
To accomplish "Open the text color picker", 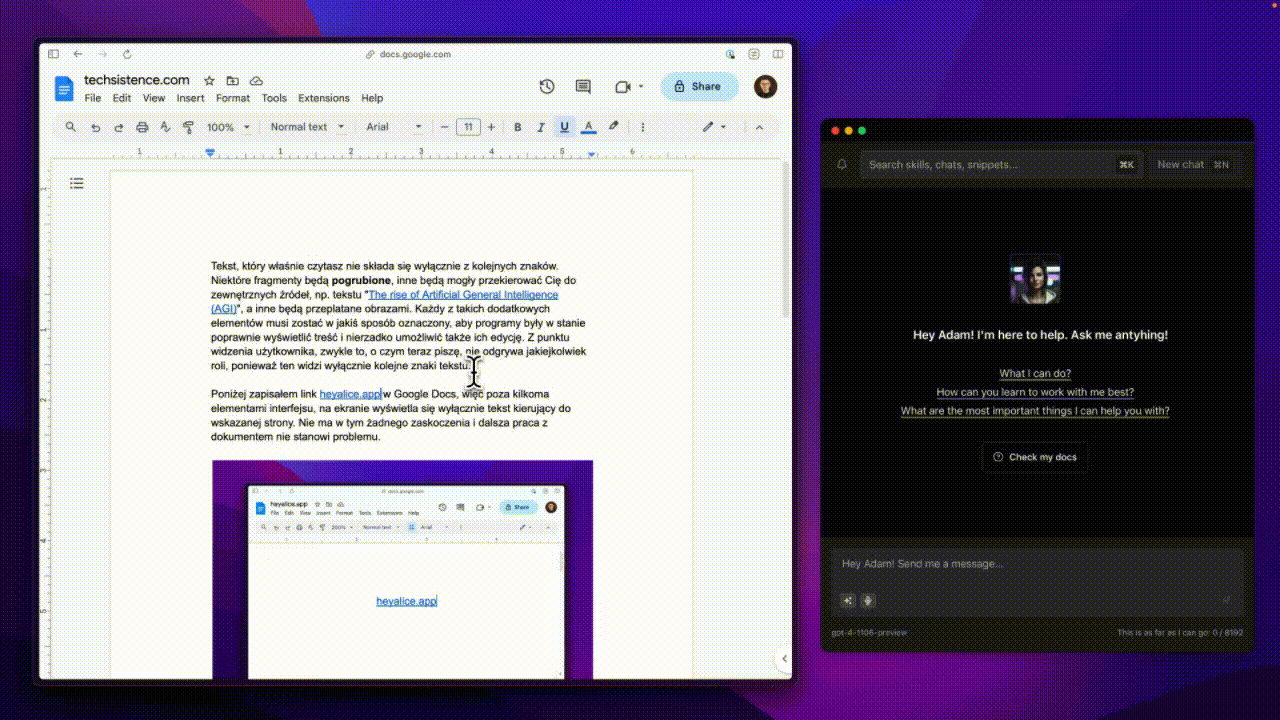I will (x=589, y=127).
